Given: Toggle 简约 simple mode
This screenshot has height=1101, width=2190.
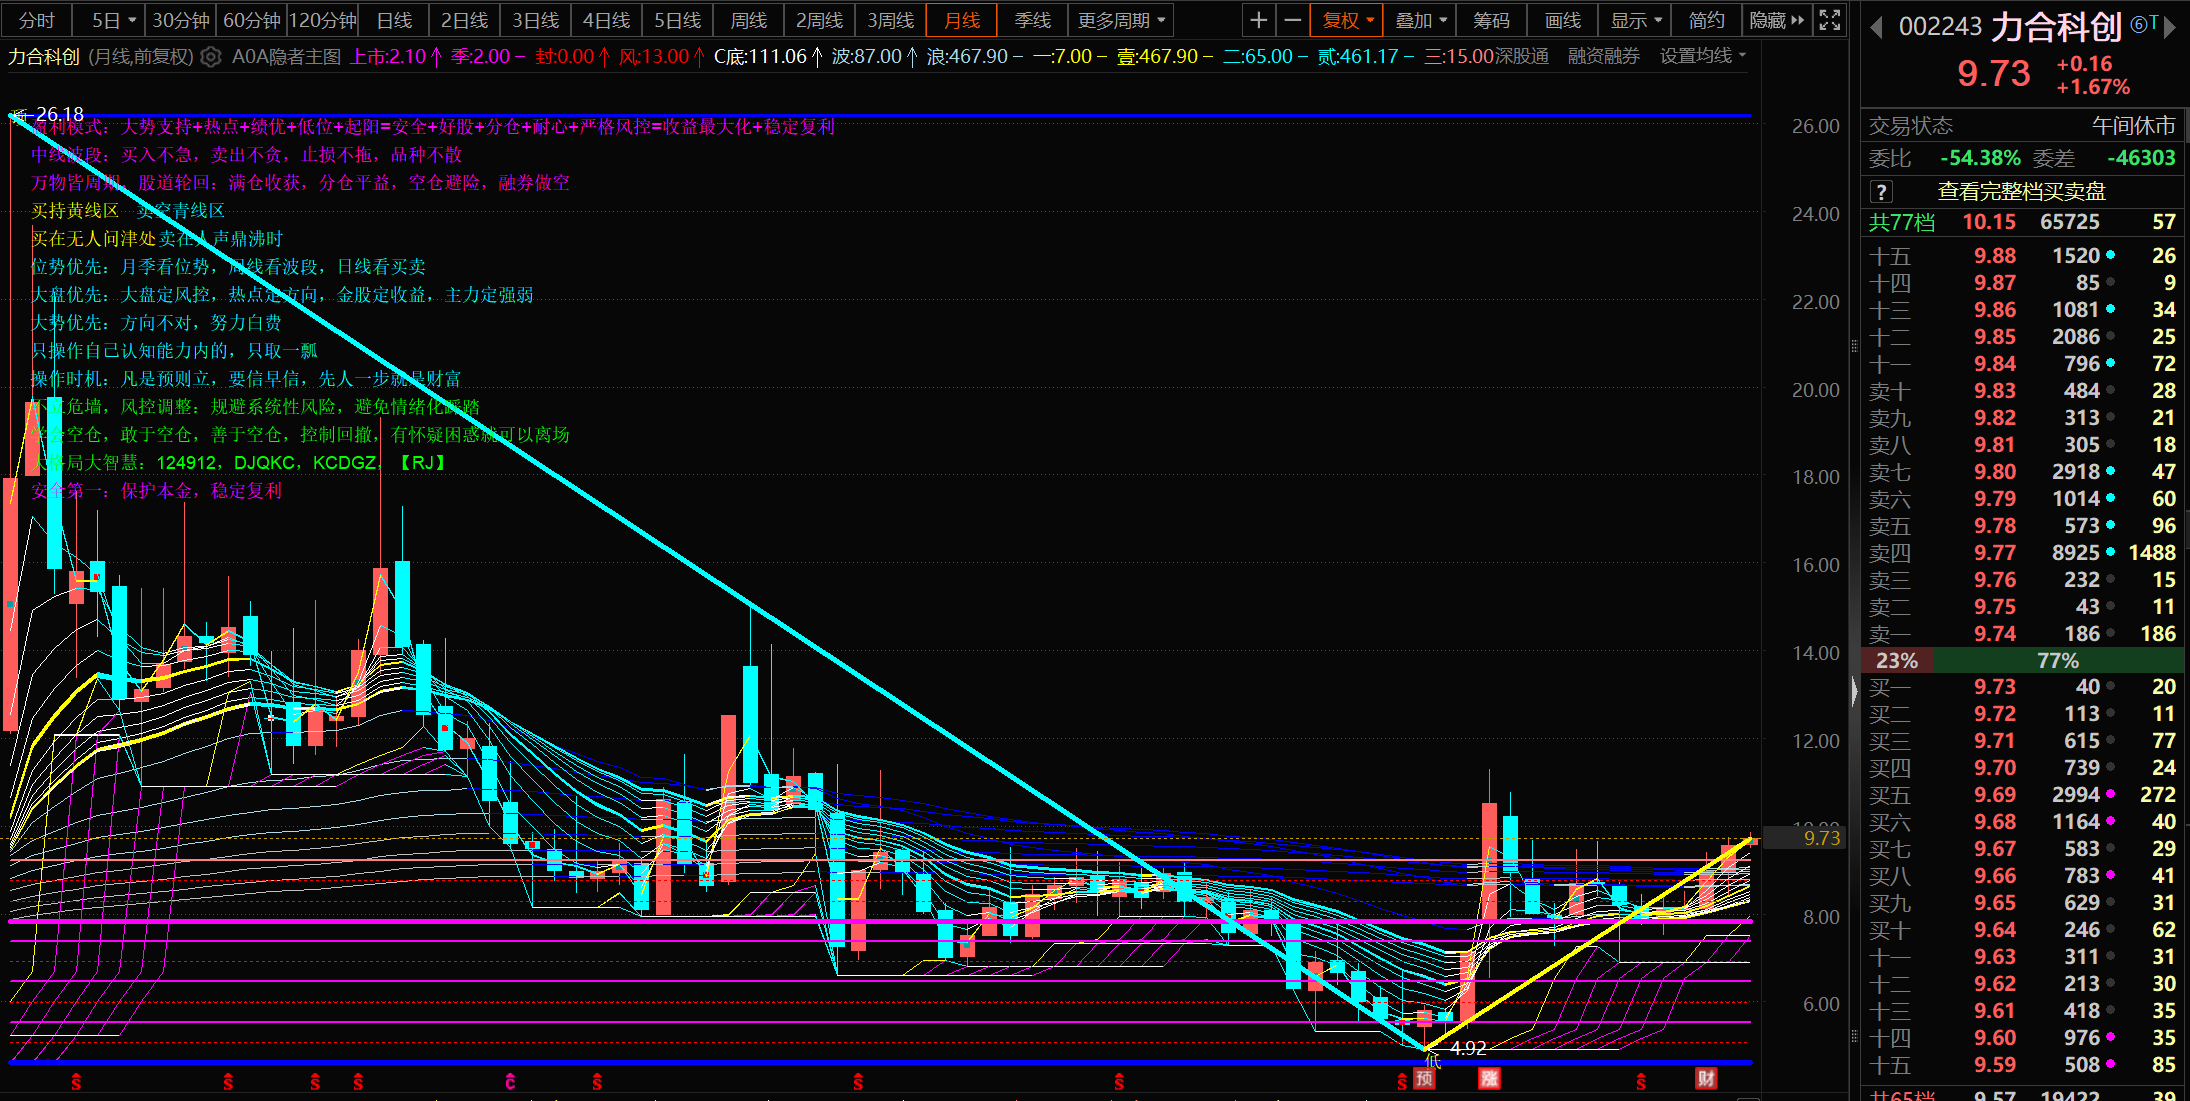Looking at the screenshot, I should [x=1706, y=20].
